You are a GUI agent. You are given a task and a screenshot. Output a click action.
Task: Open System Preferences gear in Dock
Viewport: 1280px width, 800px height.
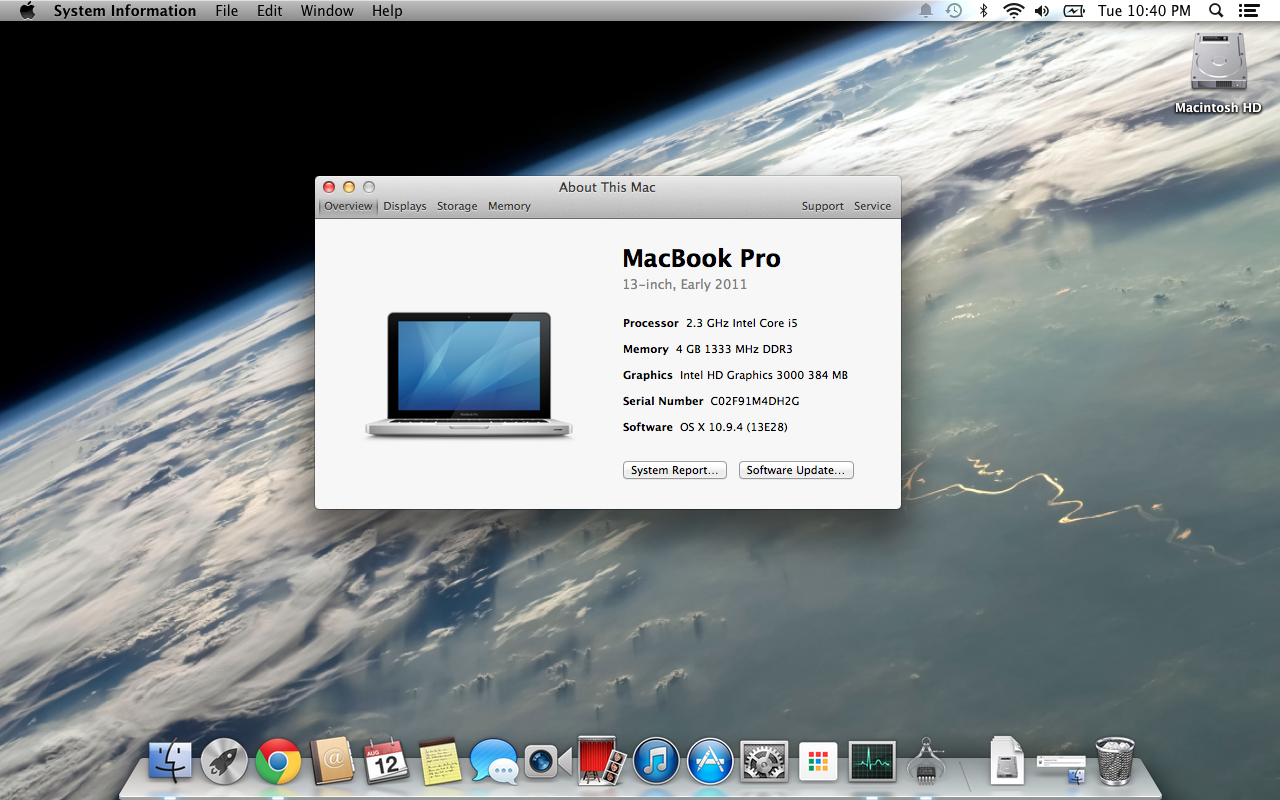(764, 763)
